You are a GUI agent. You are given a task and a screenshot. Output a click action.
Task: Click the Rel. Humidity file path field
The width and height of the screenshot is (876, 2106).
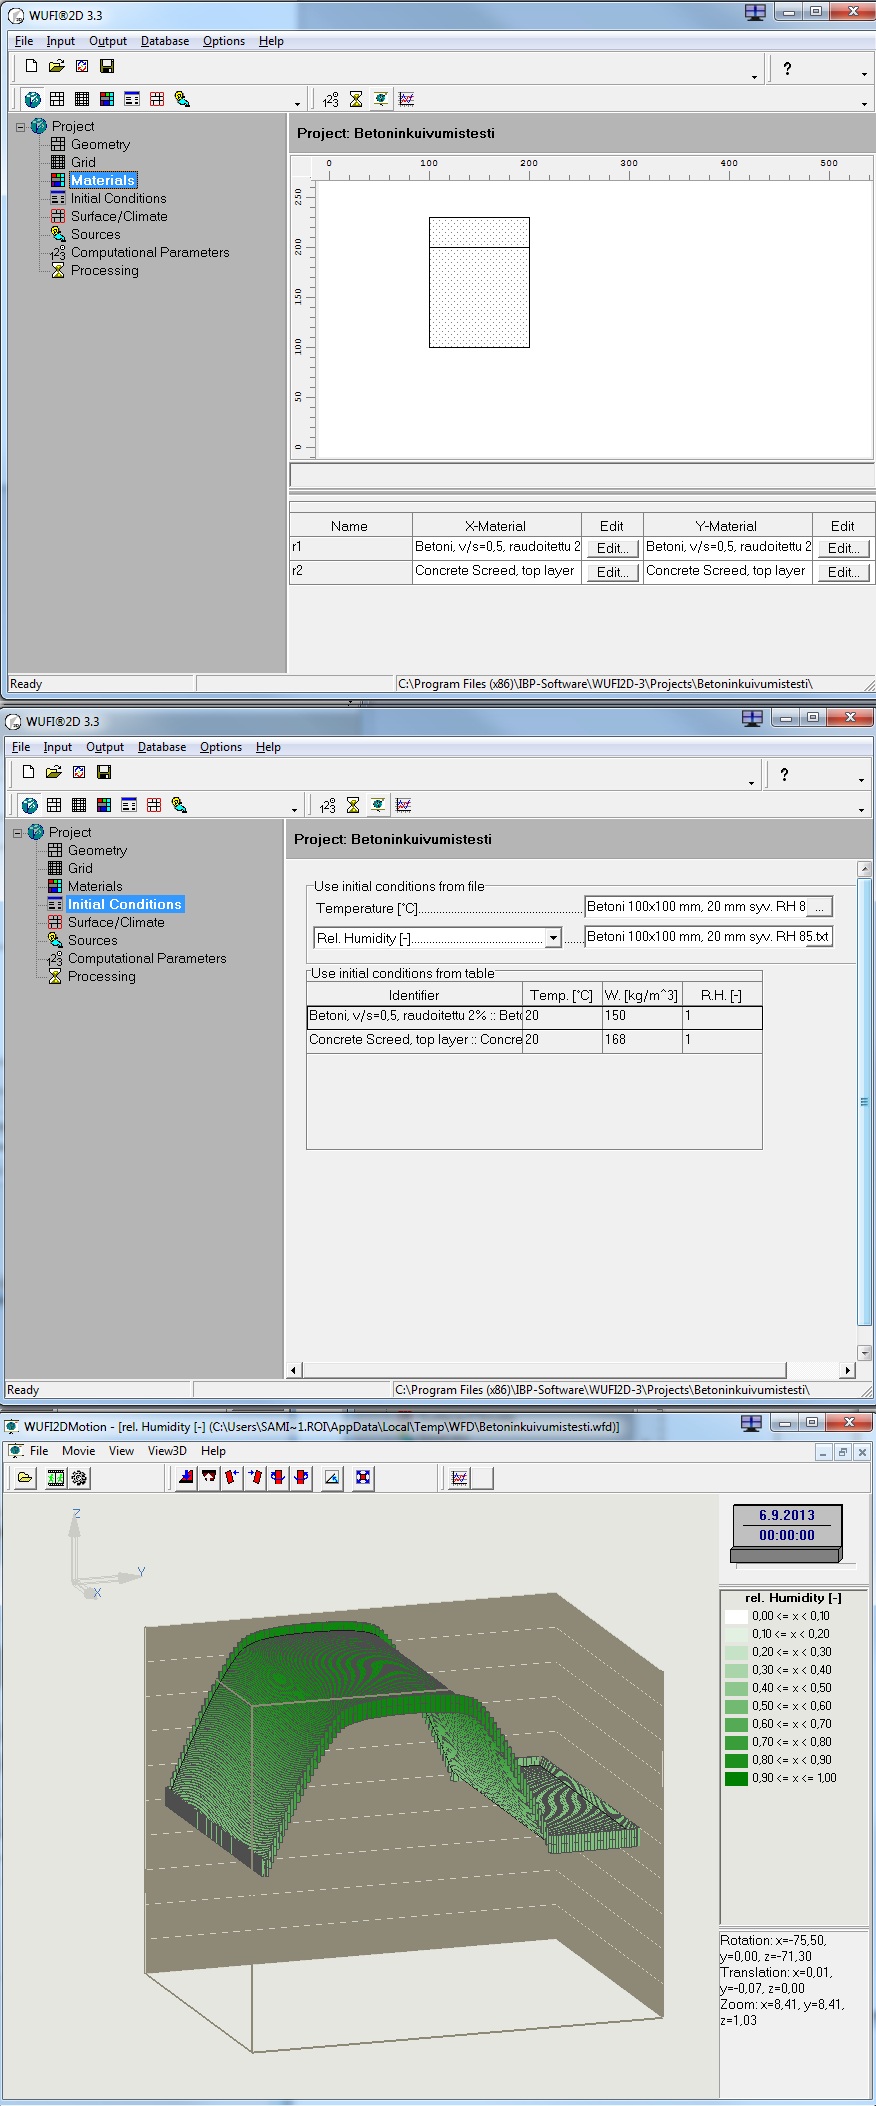coord(696,937)
